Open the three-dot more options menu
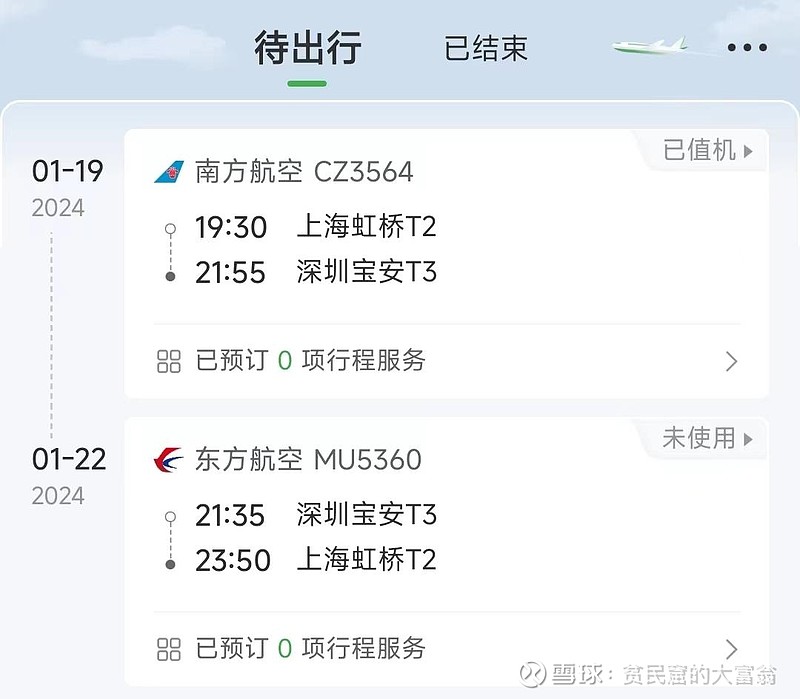The image size is (800, 699). [x=747, y=47]
